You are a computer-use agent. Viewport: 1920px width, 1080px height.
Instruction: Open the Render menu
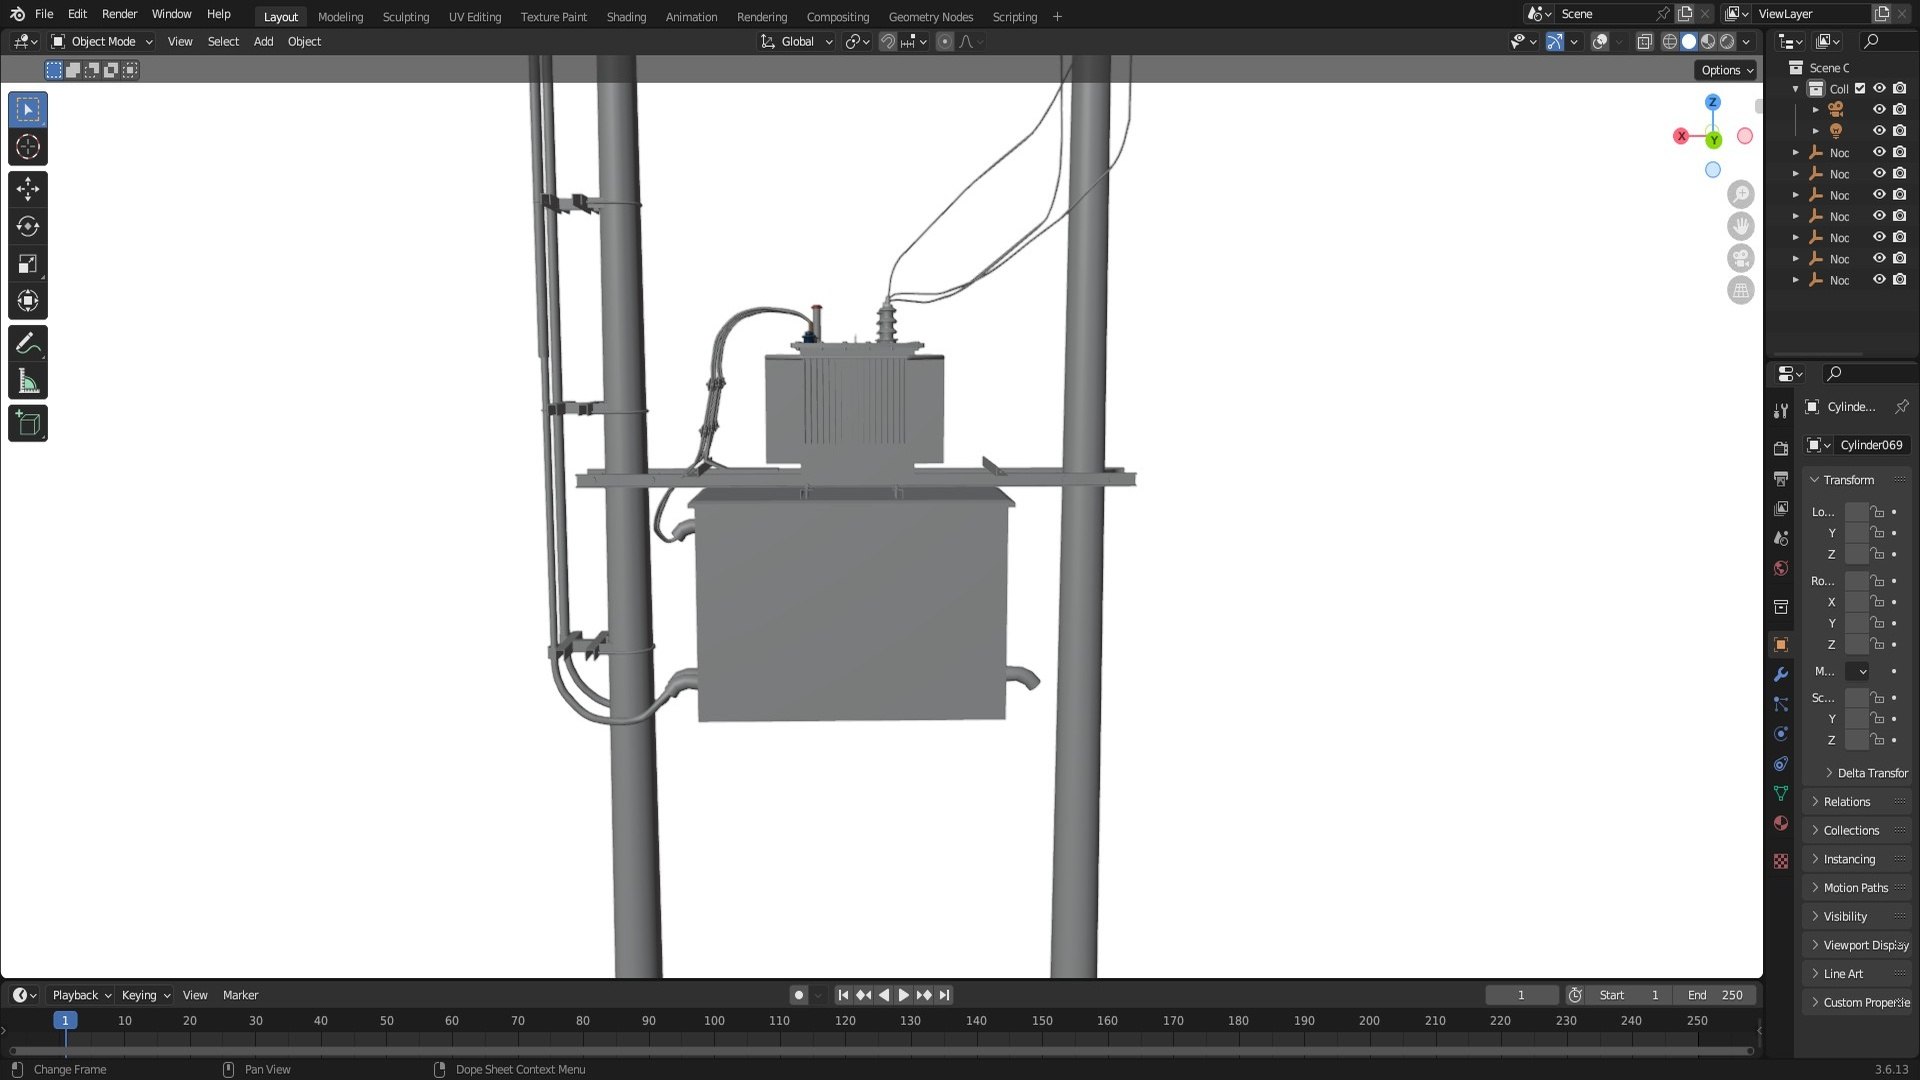coord(119,14)
